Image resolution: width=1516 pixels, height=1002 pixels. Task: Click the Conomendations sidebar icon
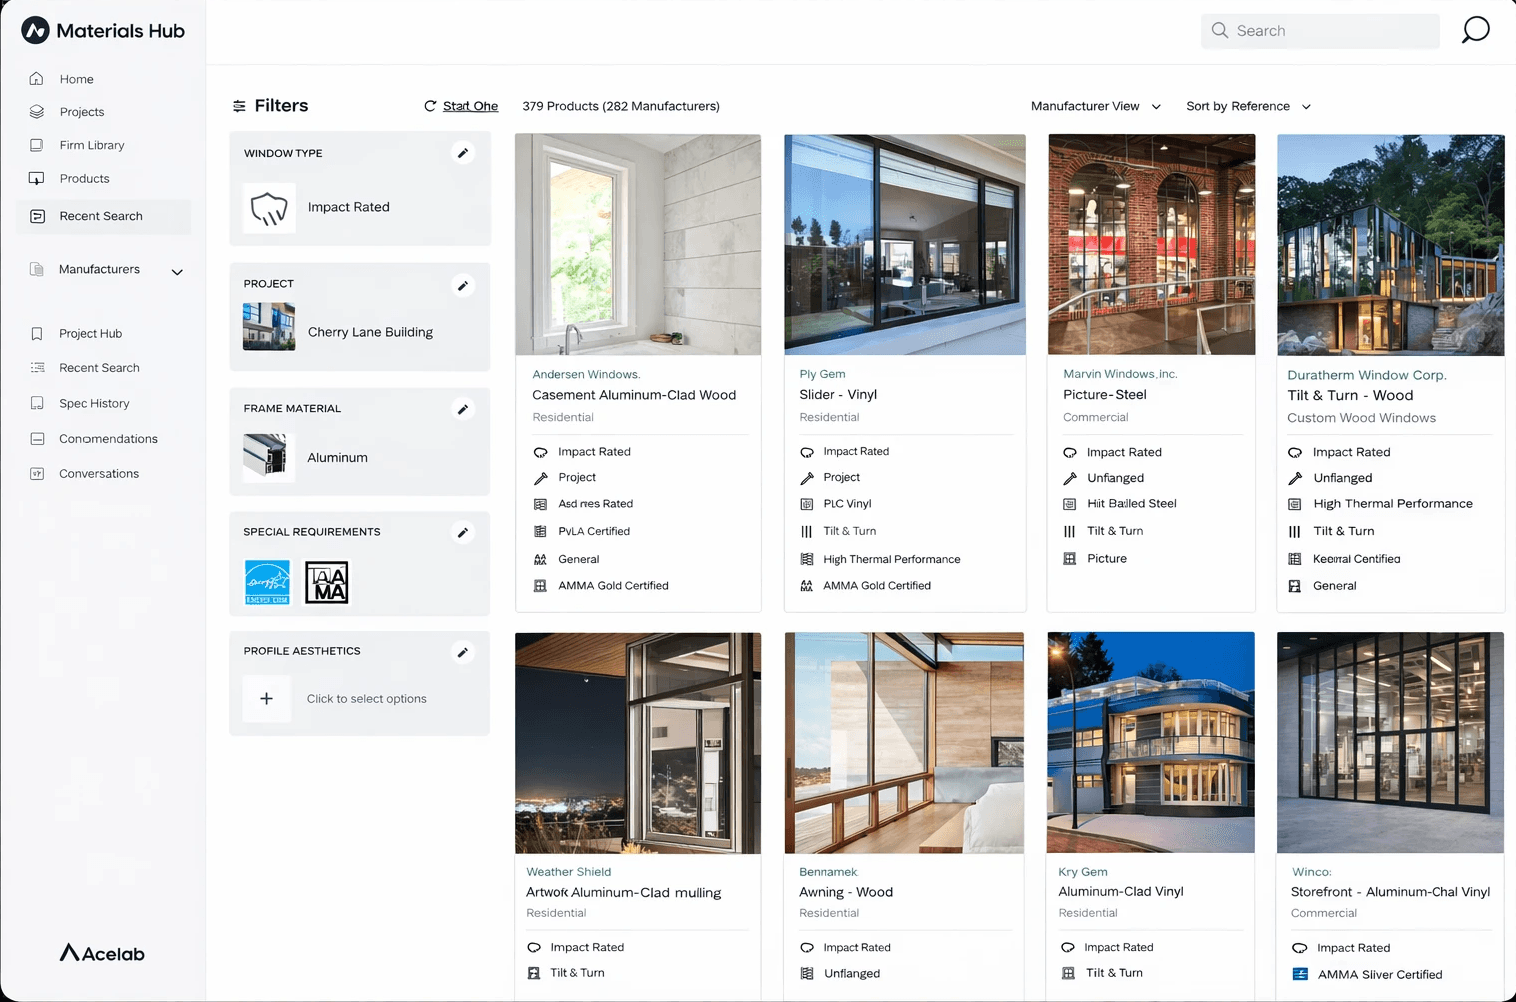coord(37,439)
